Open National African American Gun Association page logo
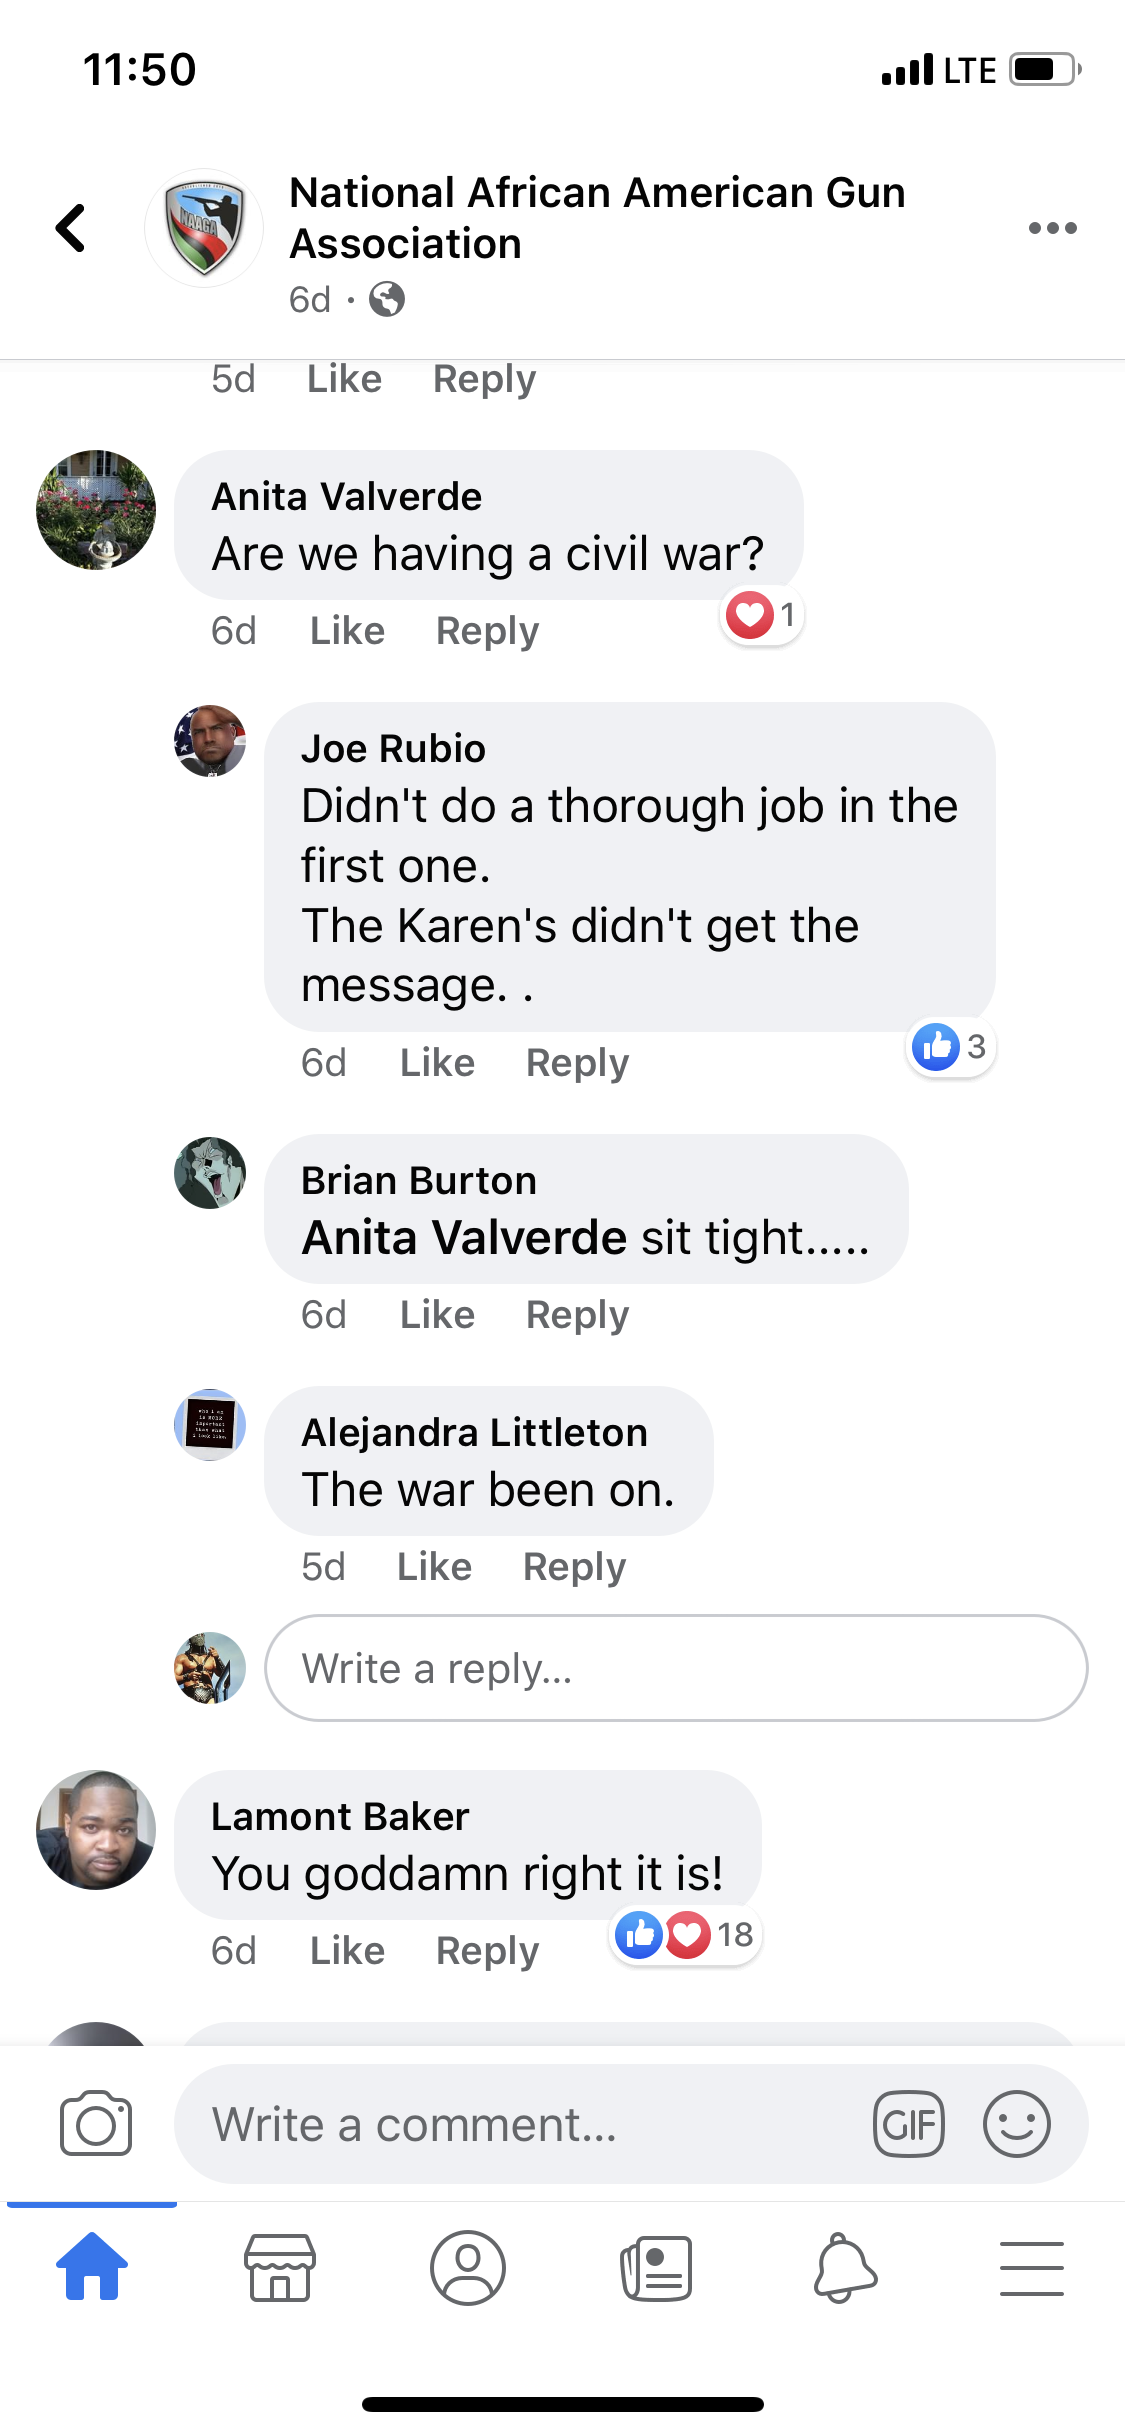 [x=204, y=228]
